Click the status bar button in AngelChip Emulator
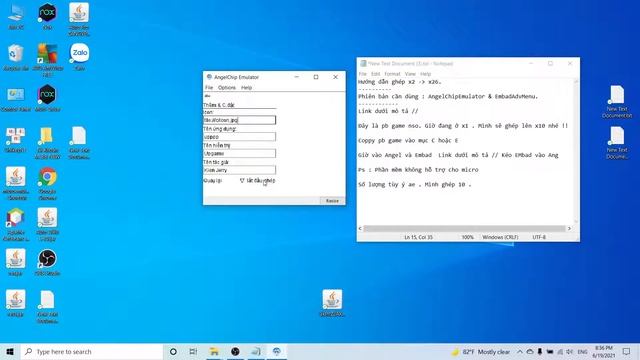The image size is (640, 360). [x=332, y=201]
